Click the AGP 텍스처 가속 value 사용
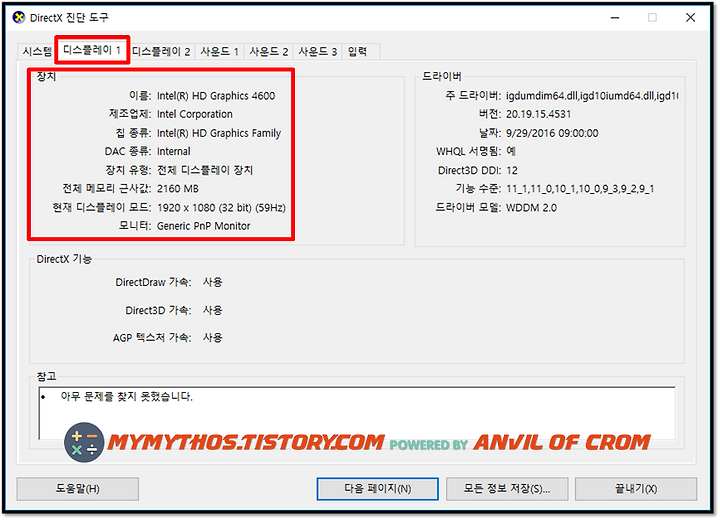The height and width of the screenshot is (520, 720). click(x=213, y=338)
